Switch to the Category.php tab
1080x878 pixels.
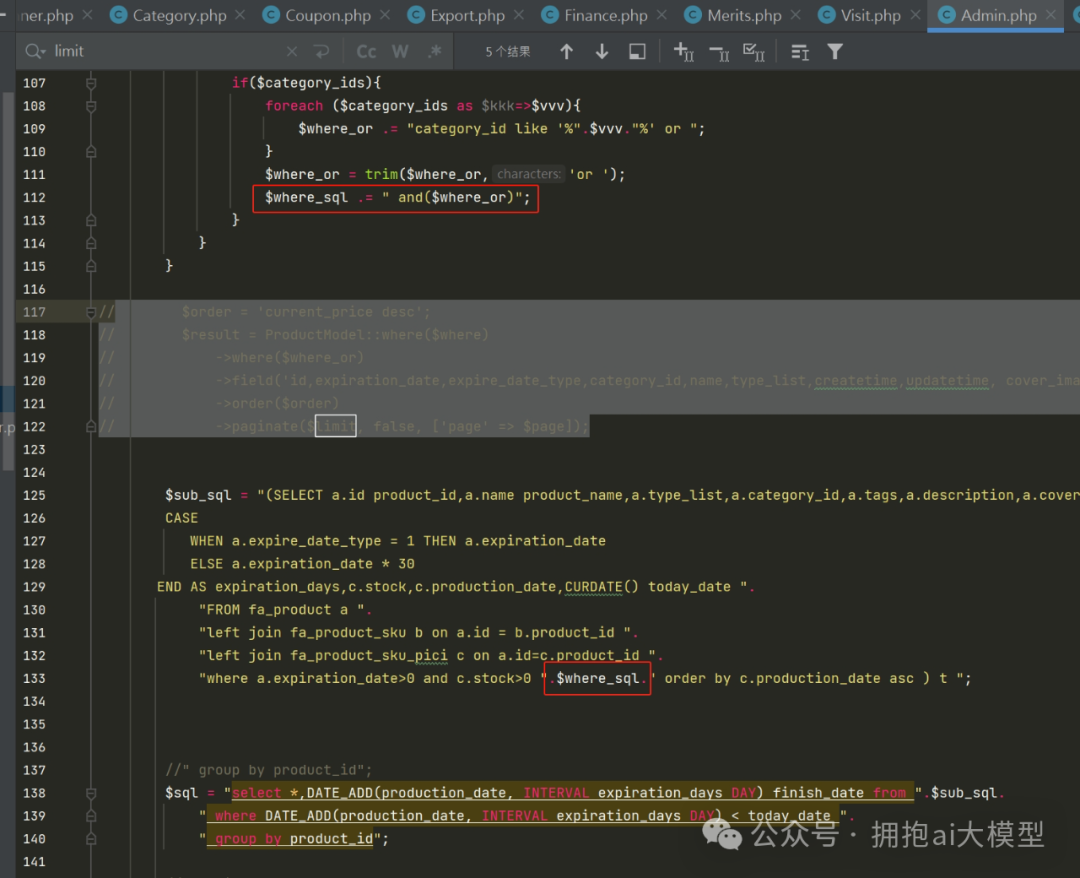click(x=179, y=15)
